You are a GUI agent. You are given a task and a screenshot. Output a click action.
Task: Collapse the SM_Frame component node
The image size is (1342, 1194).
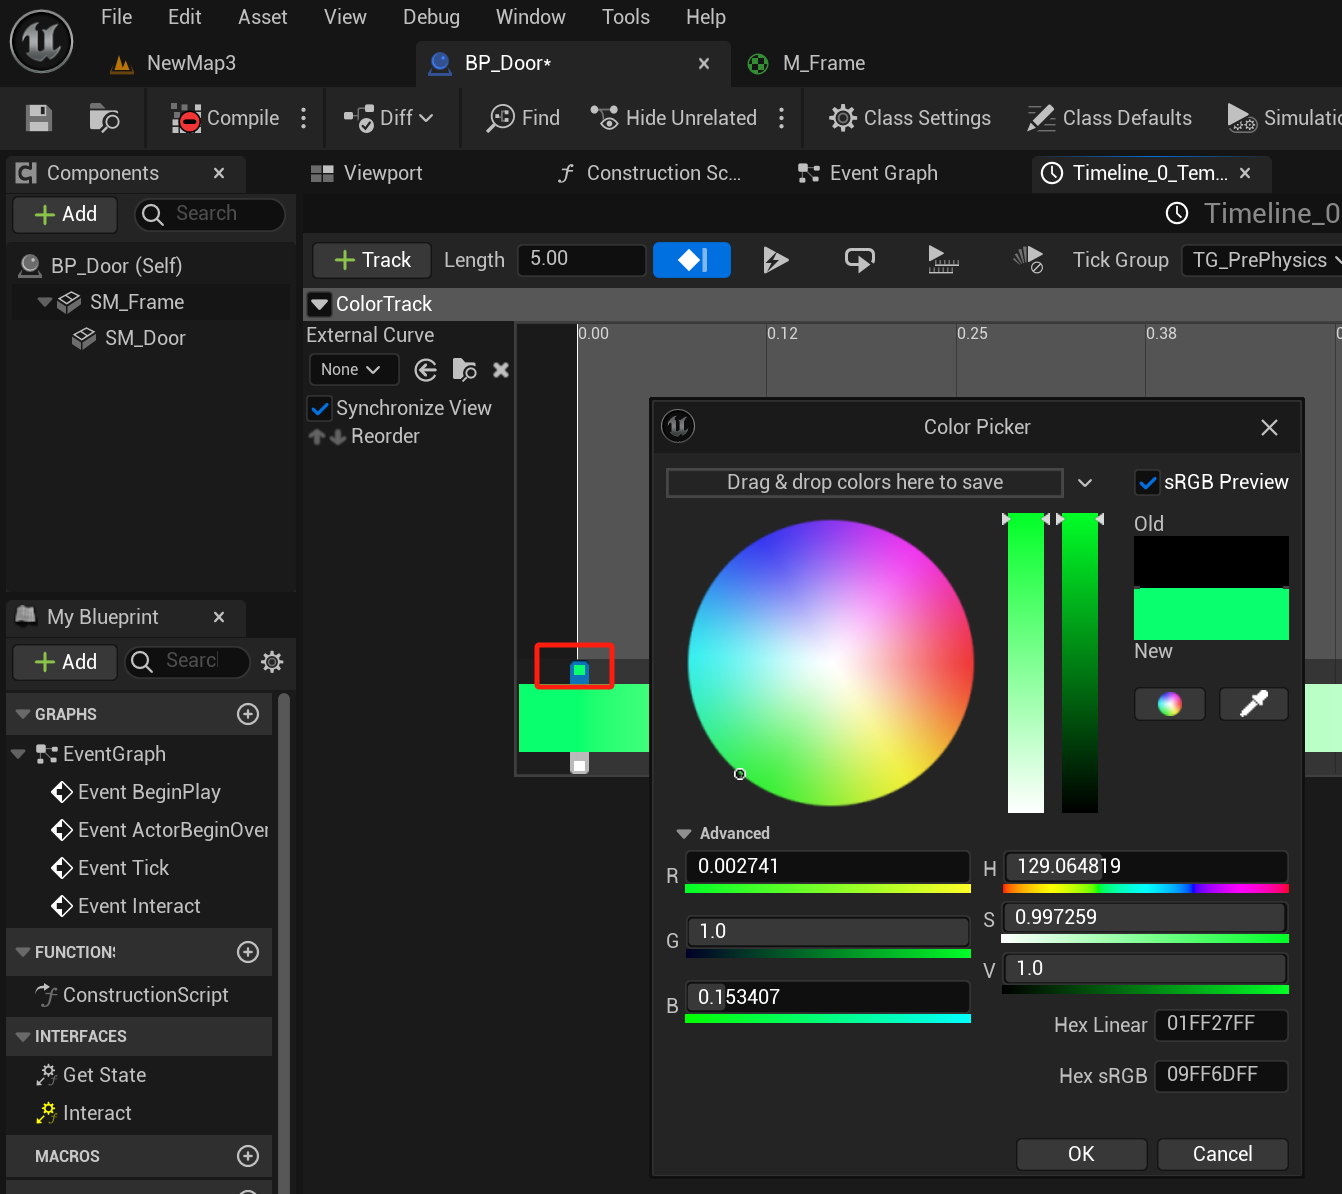pyautogui.click(x=44, y=302)
